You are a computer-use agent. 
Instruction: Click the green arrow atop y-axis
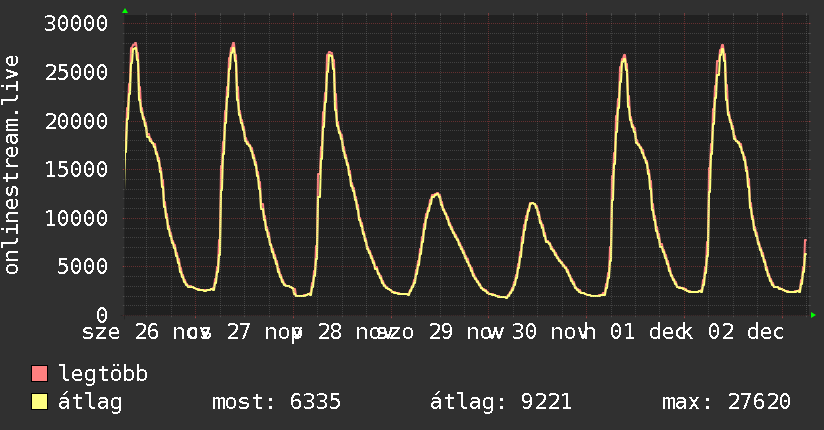click(x=125, y=11)
